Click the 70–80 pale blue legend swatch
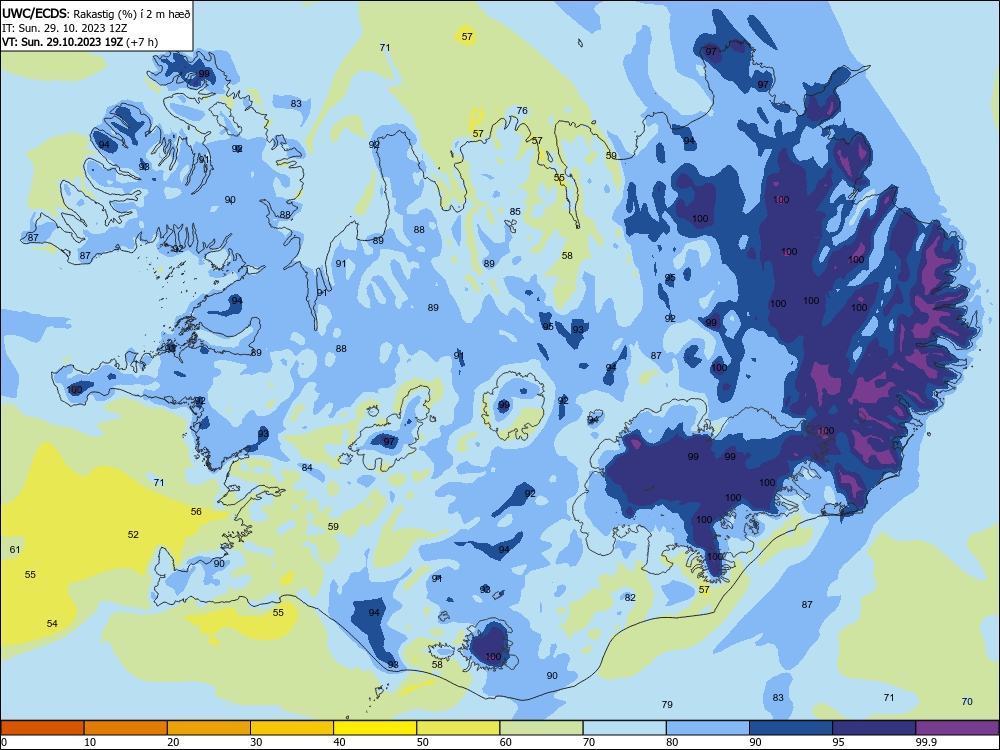Image resolution: width=1000 pixels, height=750 pixels. coord(624,728)
